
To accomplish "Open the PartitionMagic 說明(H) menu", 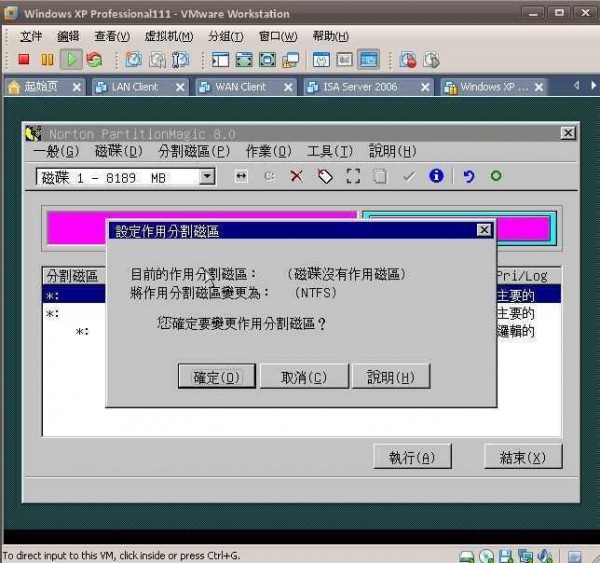I will coord(393,151).
